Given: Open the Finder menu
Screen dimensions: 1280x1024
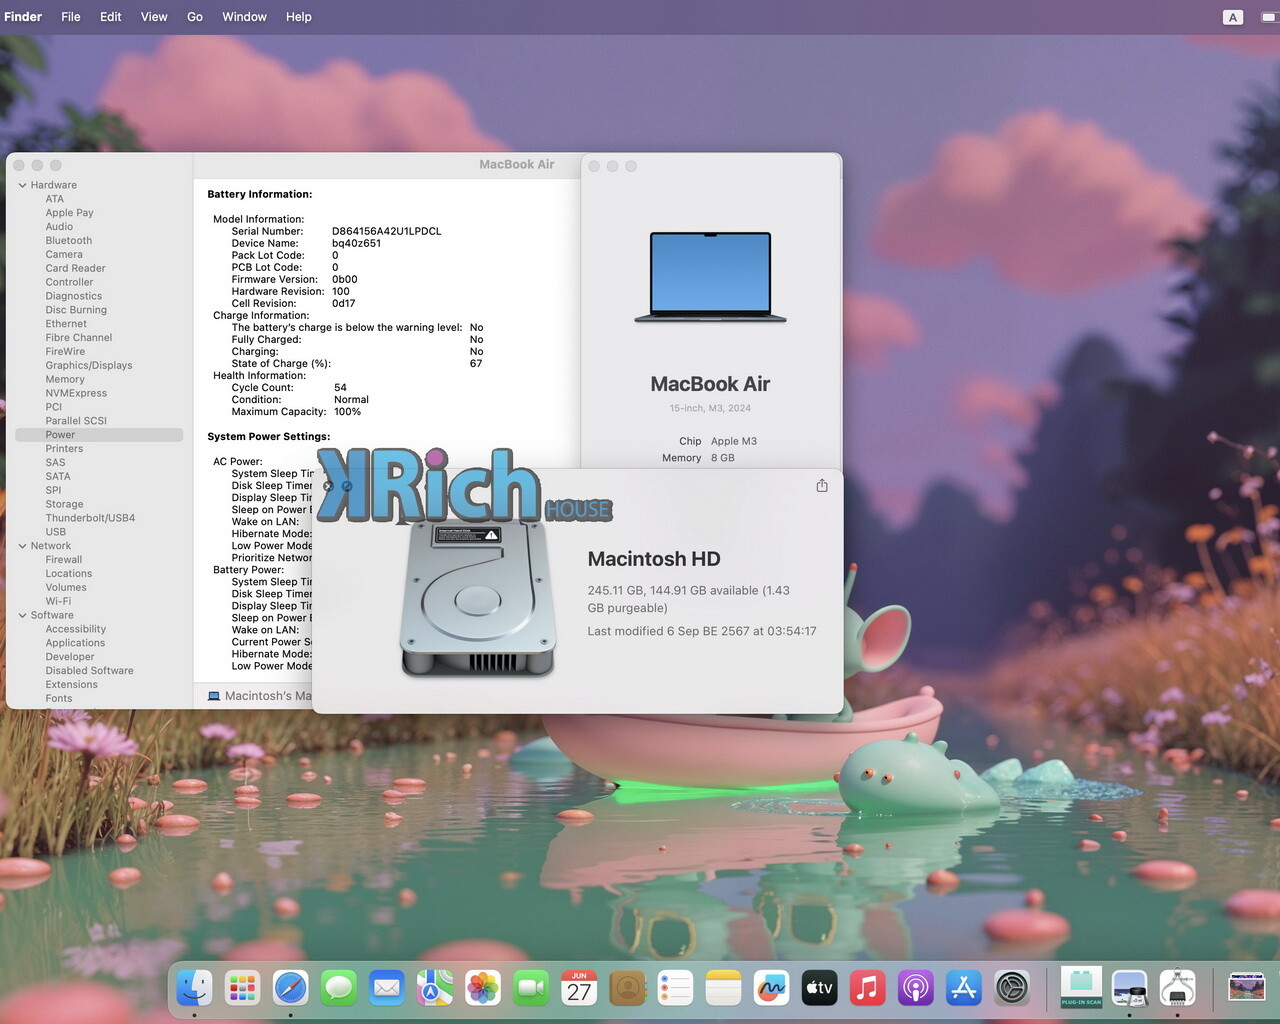Looking at the screenshot, I should click(x=23, y=17).
